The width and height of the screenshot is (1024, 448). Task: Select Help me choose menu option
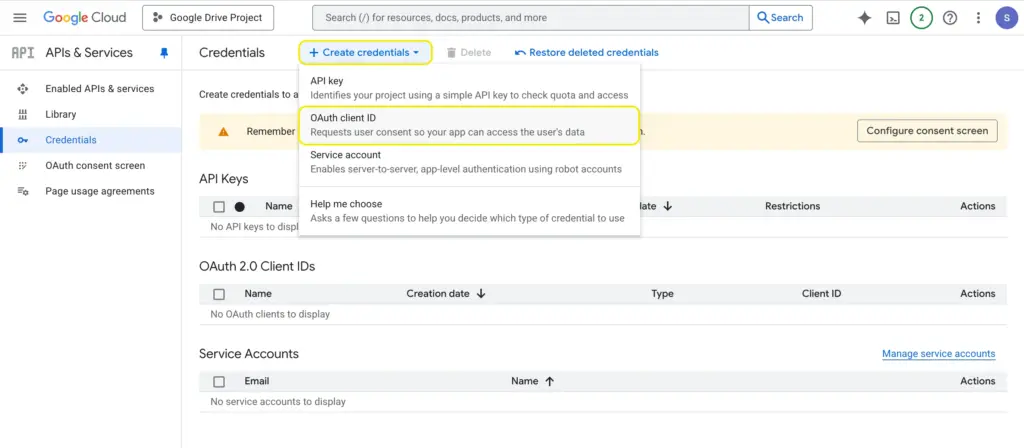(469, 211)
